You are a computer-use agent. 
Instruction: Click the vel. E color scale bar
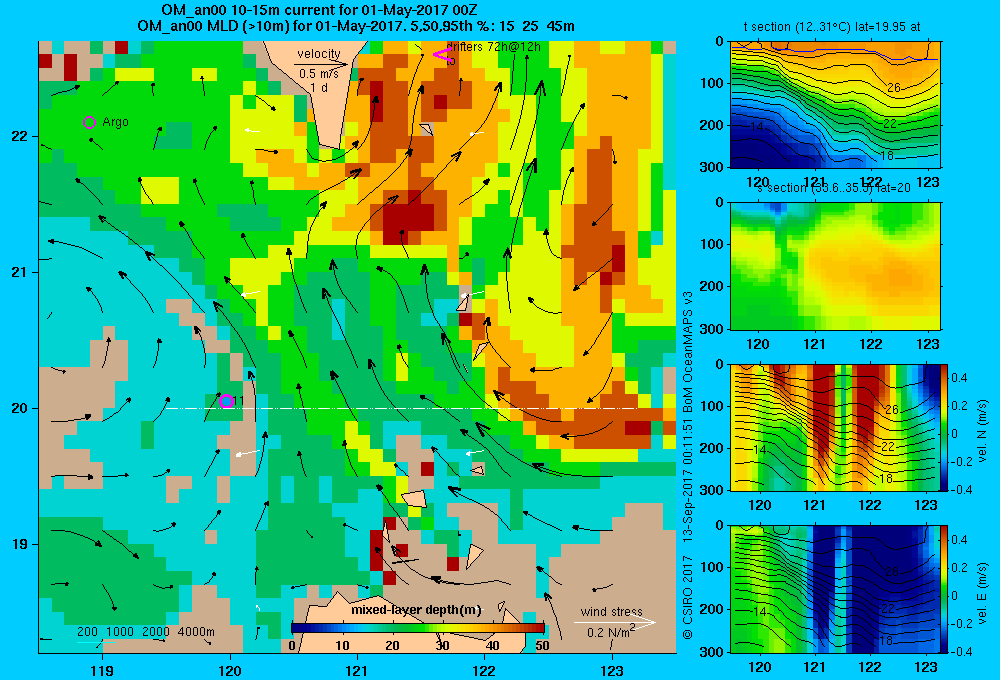tap(944, 589)
